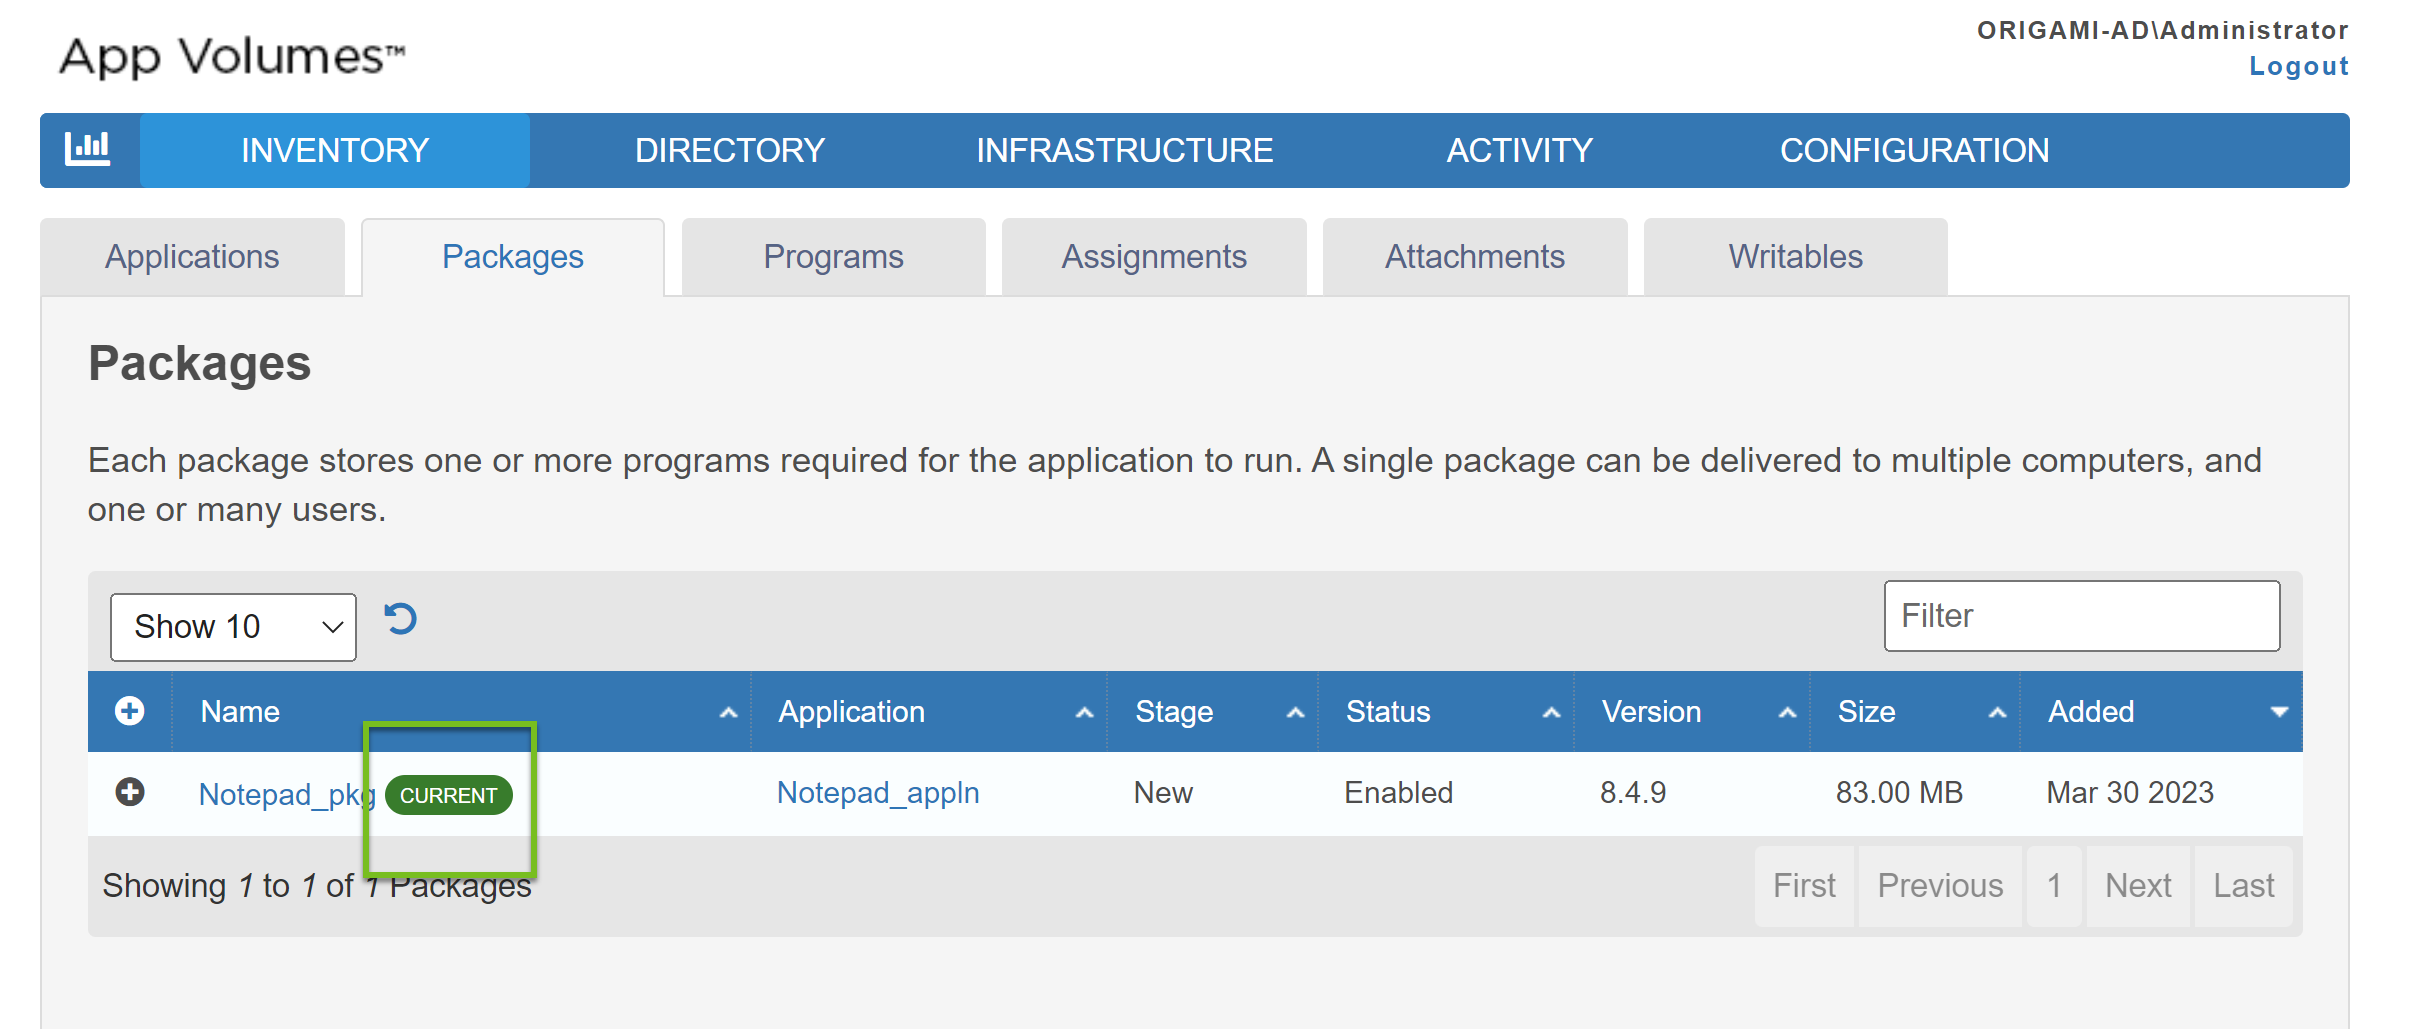Click the Packages page heading

pos(200,364)
